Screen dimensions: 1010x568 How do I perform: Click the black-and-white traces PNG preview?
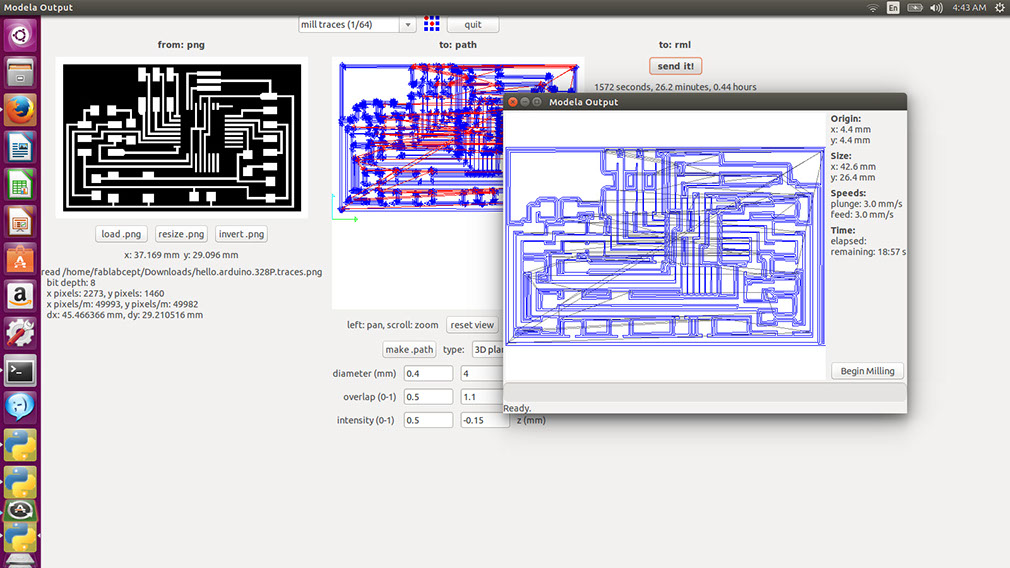tap(182, 137)
